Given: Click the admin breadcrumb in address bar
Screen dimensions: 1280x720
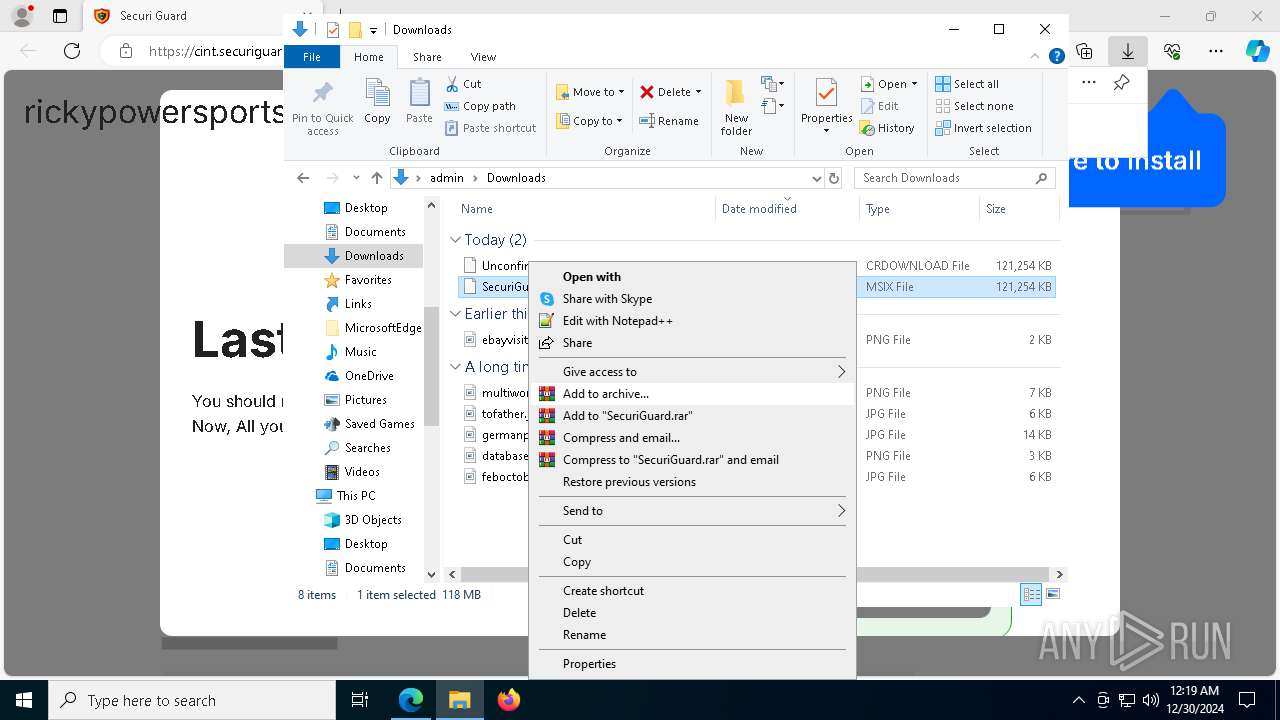Looking at the screenshot, I should pyautogui.click(x=447, y=178).
